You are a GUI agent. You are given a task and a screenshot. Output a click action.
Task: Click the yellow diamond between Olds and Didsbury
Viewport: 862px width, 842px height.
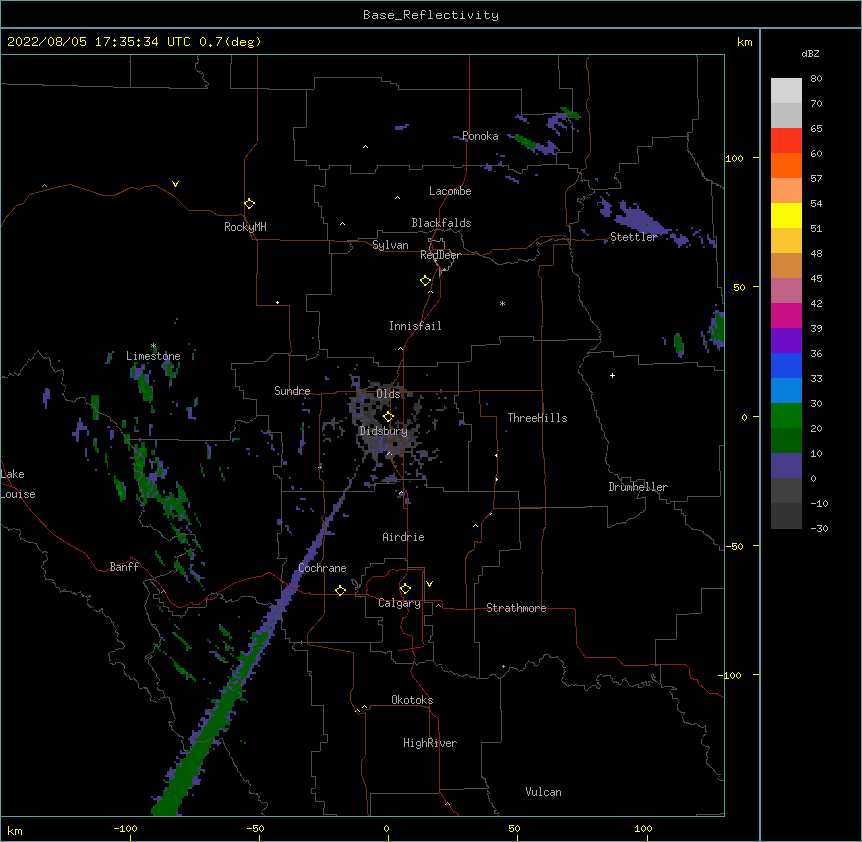pos(388,416)
